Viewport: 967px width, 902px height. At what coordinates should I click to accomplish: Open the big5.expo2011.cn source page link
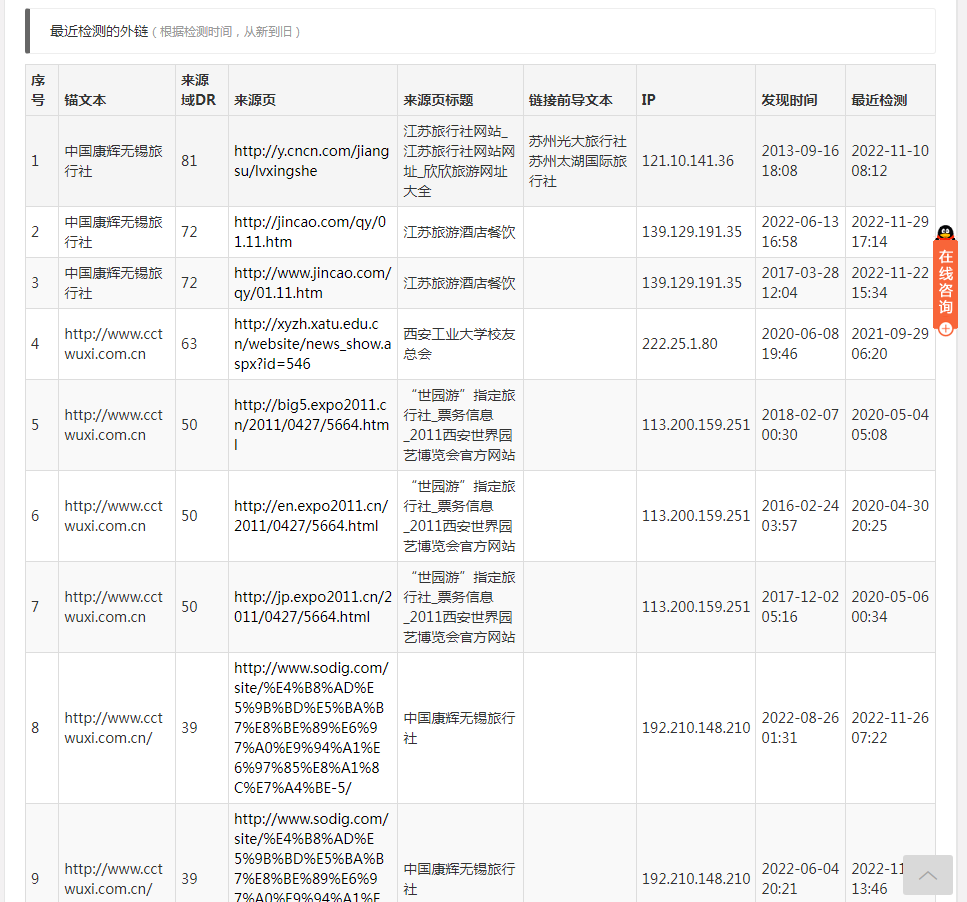311,424
